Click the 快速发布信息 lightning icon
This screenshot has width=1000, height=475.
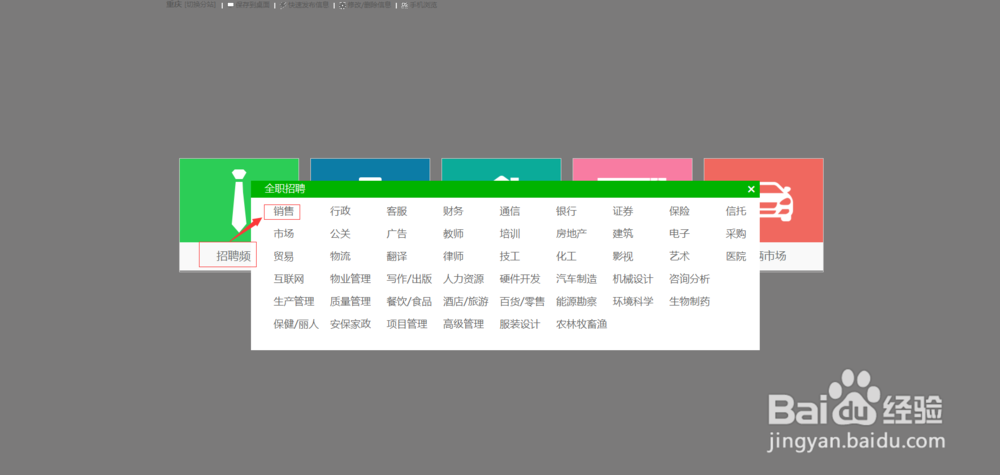(283, 4)
